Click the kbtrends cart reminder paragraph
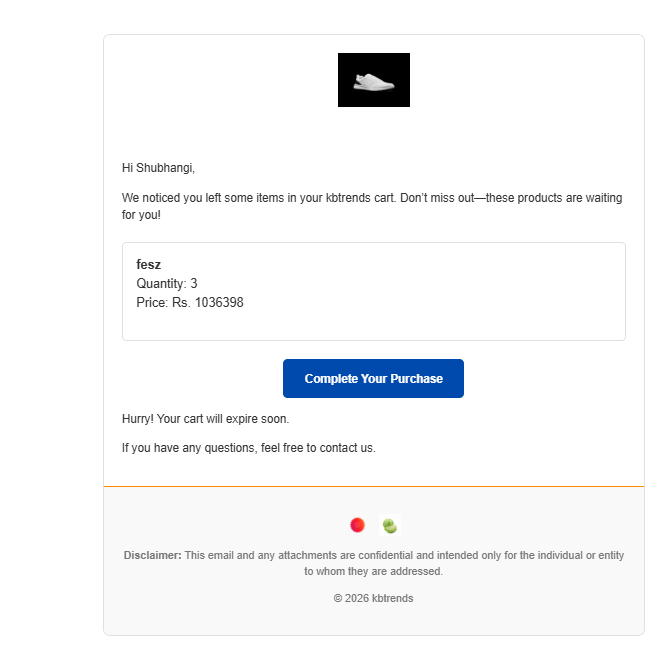Screen dimensions: 670x657 [372, 206]
